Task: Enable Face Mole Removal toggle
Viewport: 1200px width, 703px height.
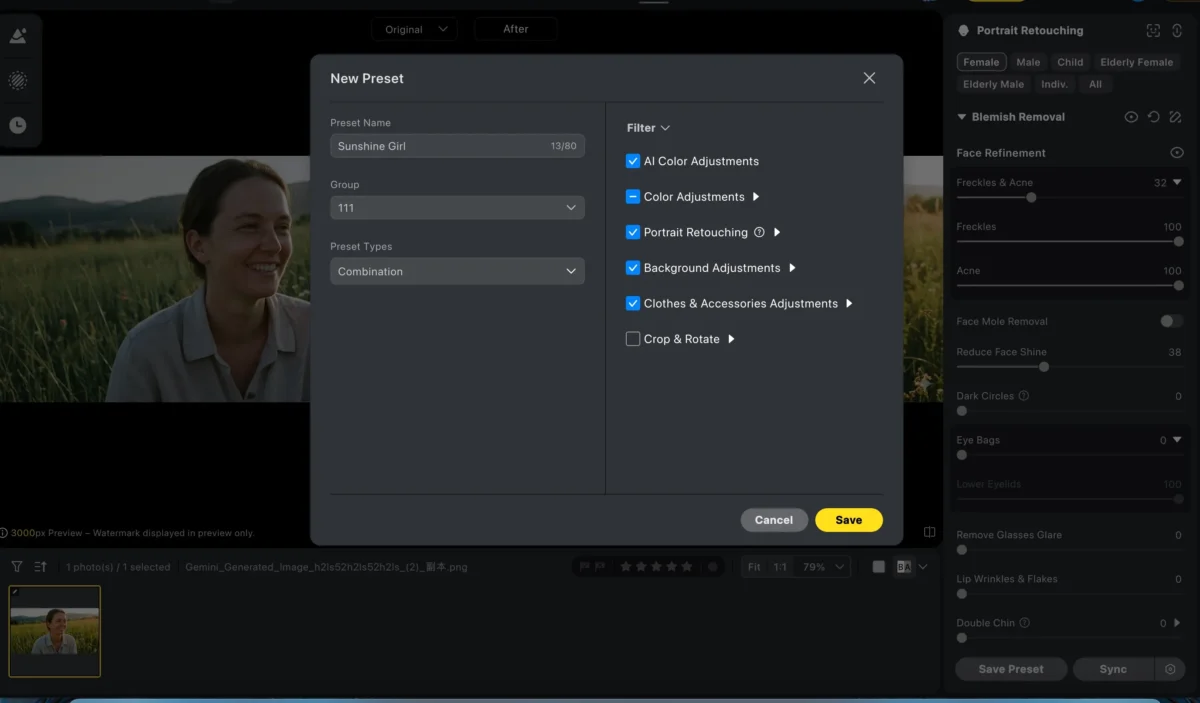Action: (x=1171, y=321)
